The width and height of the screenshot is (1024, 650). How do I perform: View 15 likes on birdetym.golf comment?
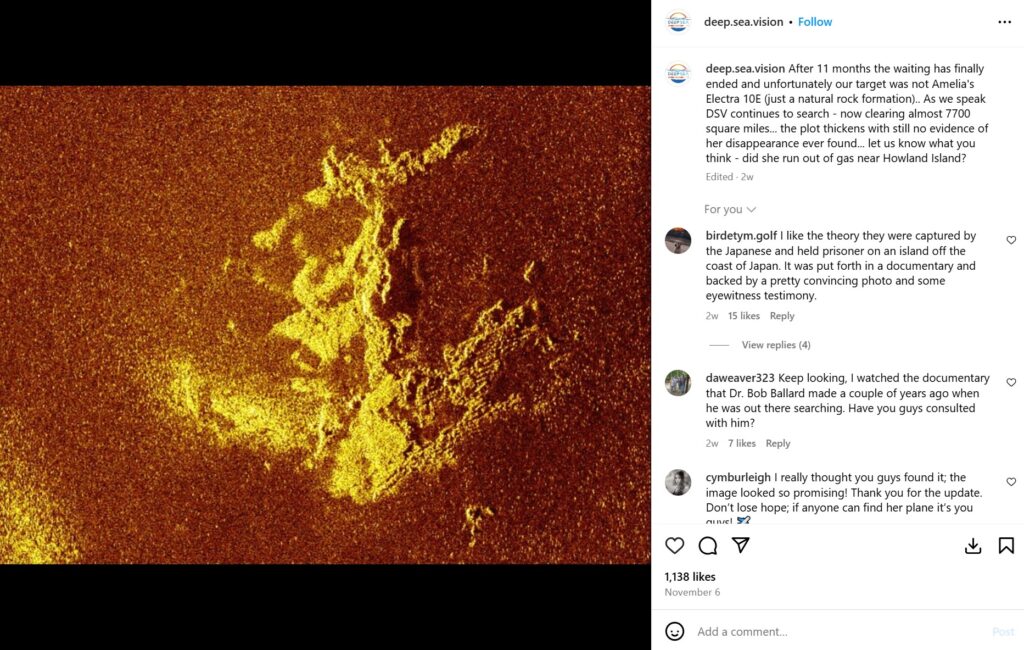coord(744,316)
